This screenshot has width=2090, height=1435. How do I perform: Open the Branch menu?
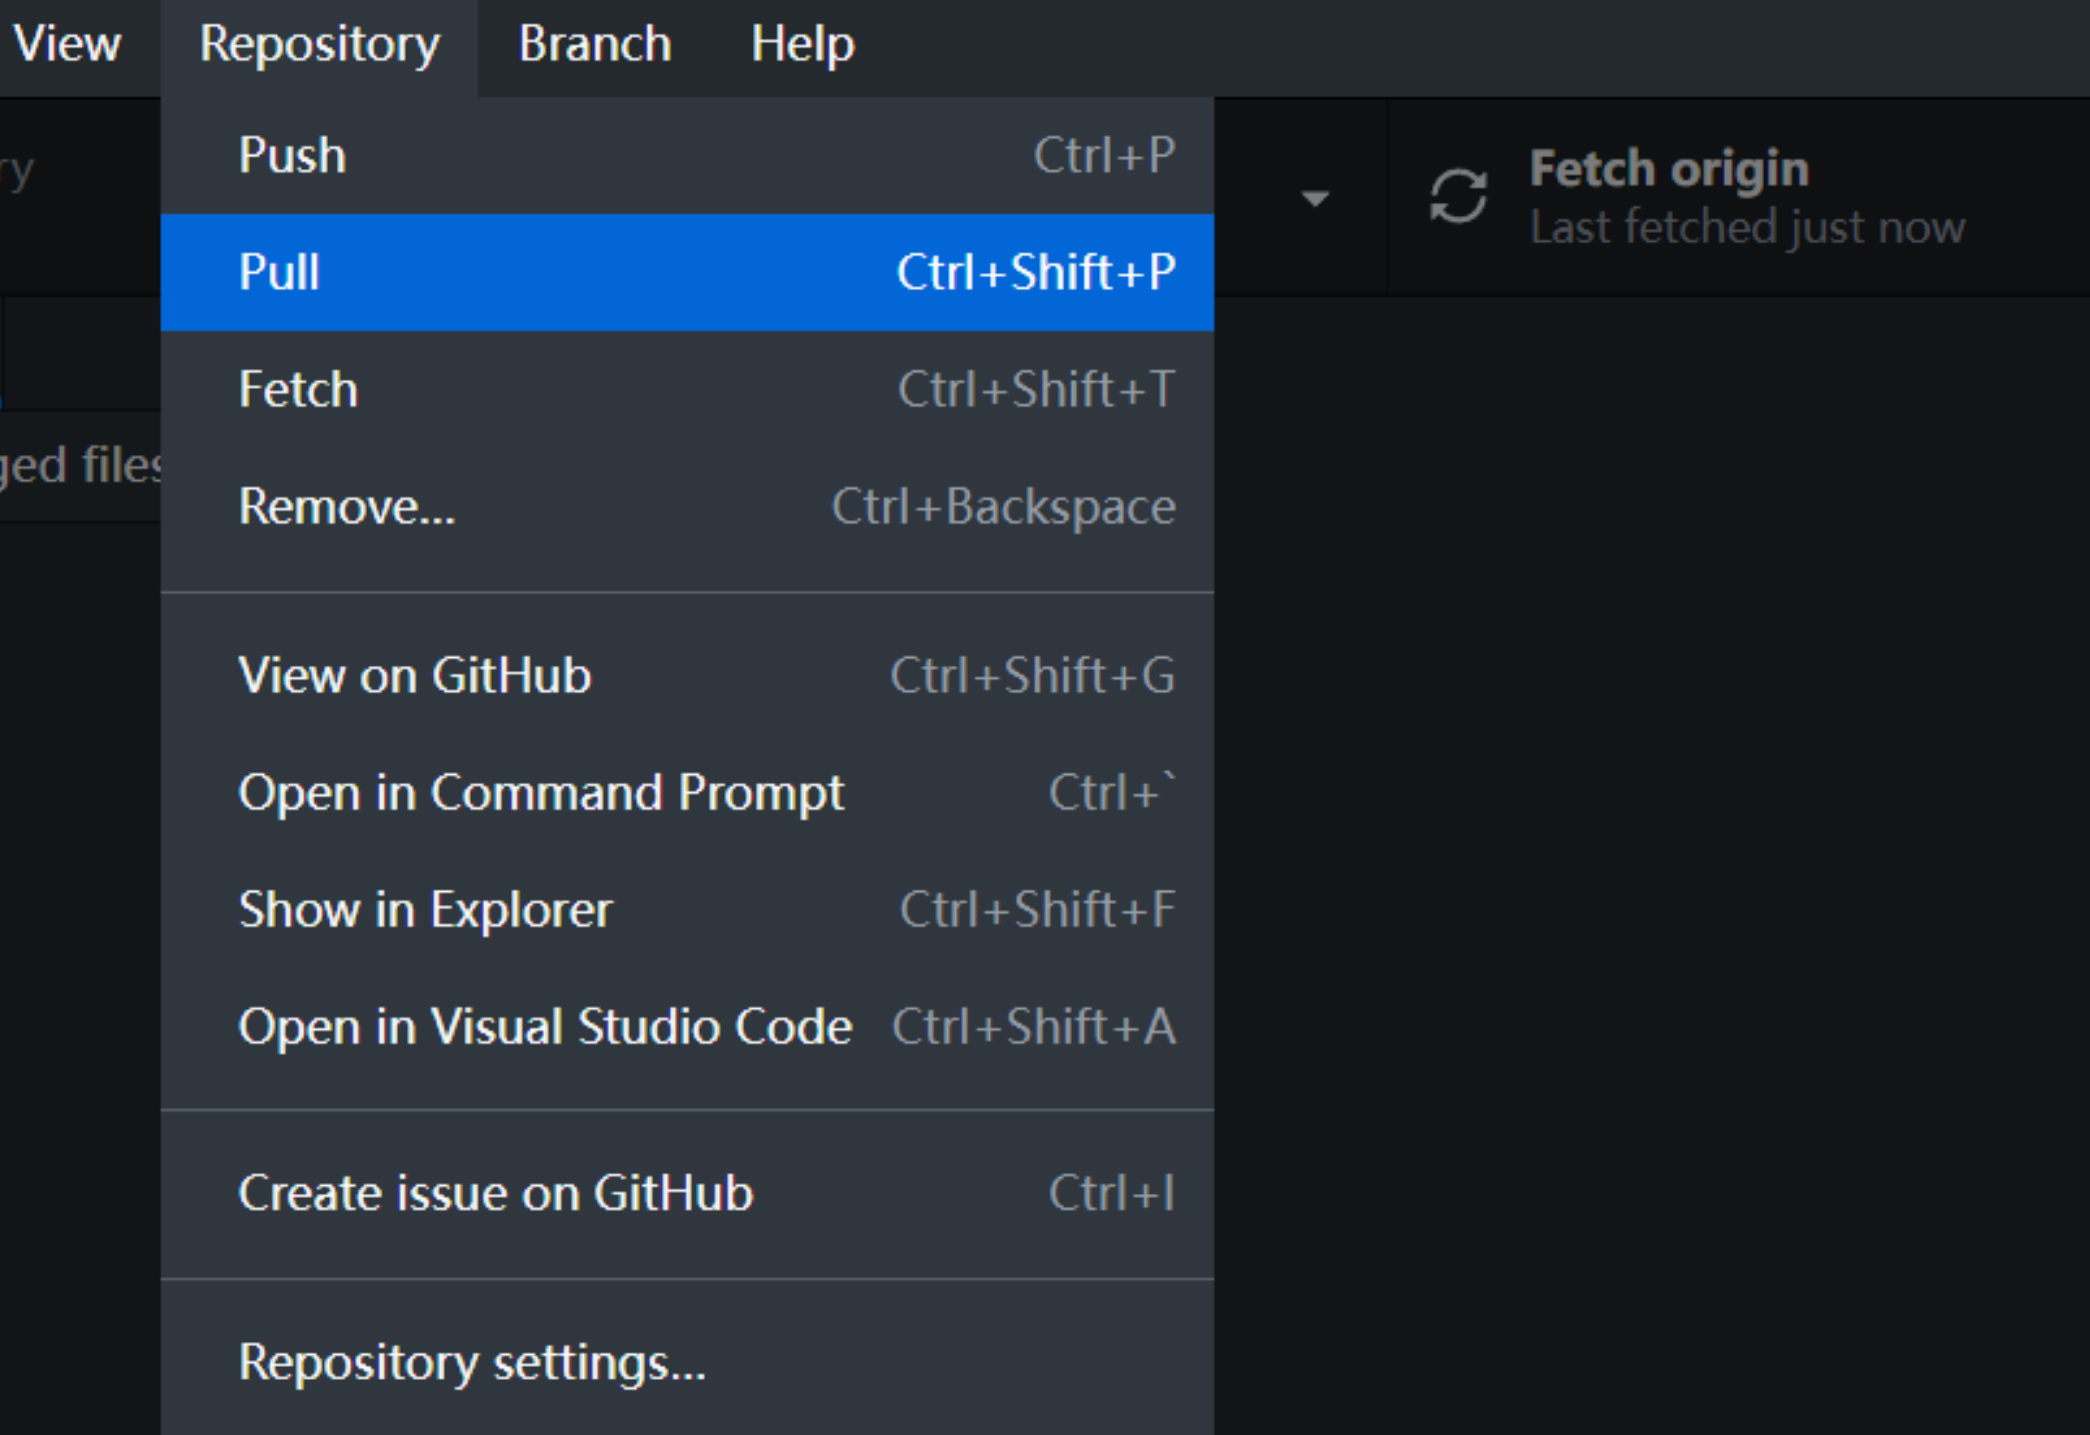(594, 44)
